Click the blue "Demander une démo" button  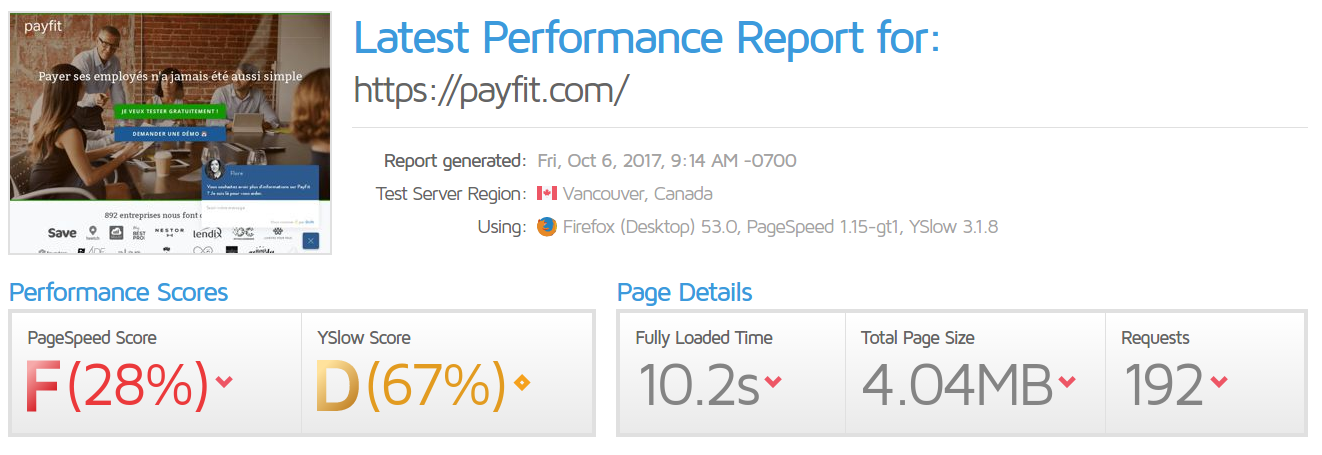(x=169, y=133)
